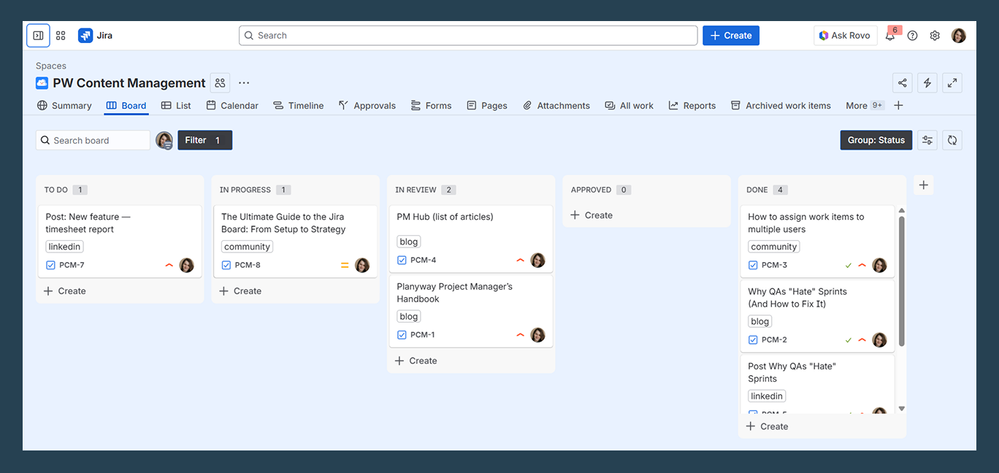Open the "Planyway Project Manager's Handbook" card

click(471, 311)
